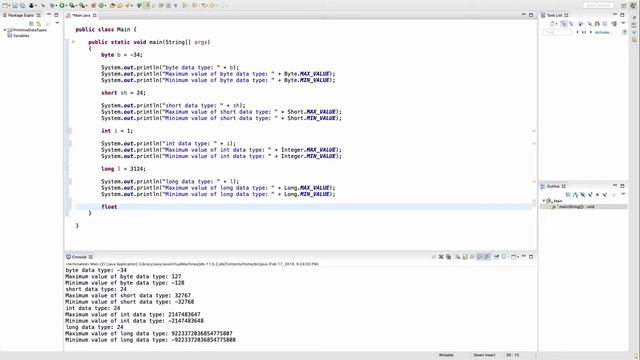This screenshot has width=640, height=360.
Task: Toggle Categorized presentation in Task List
Action: (x=564, y=24)
